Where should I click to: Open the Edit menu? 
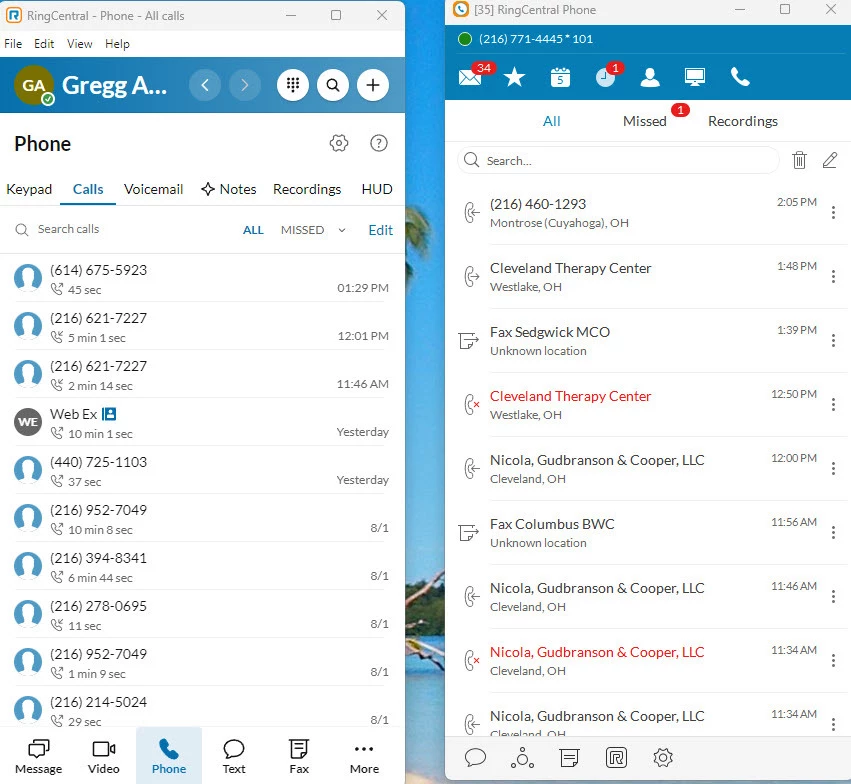(44, 44)
